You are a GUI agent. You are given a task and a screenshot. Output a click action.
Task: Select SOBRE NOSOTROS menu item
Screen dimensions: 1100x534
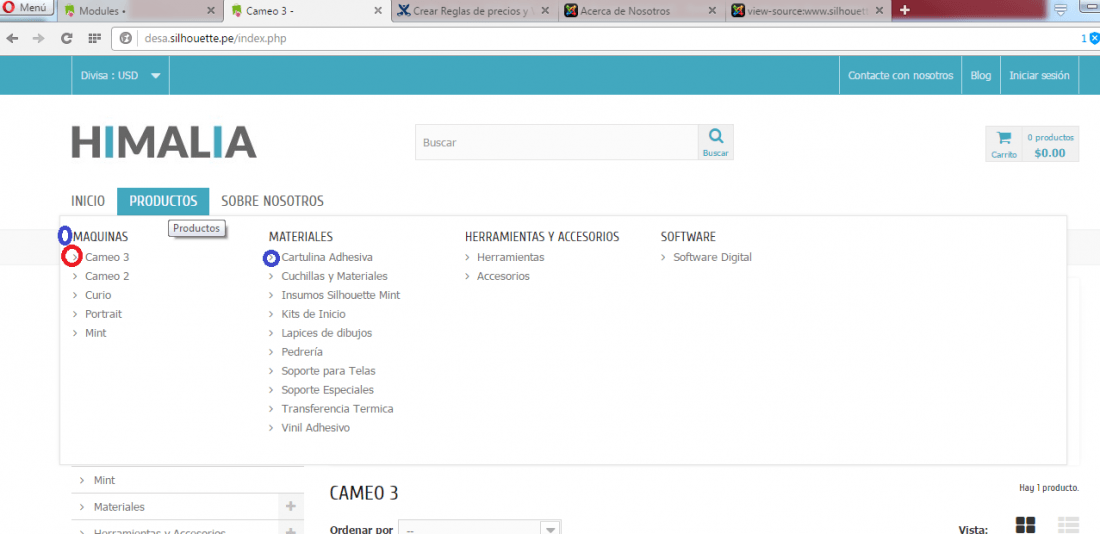[272, 201]
